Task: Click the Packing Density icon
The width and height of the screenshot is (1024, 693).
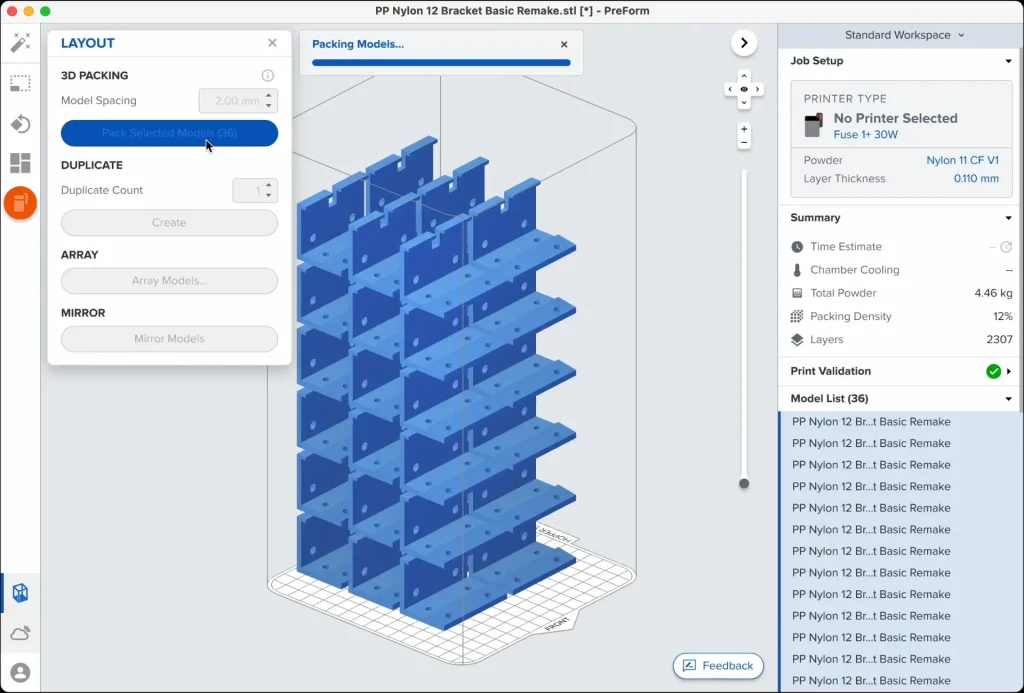Action: click(x=797, y=317)
